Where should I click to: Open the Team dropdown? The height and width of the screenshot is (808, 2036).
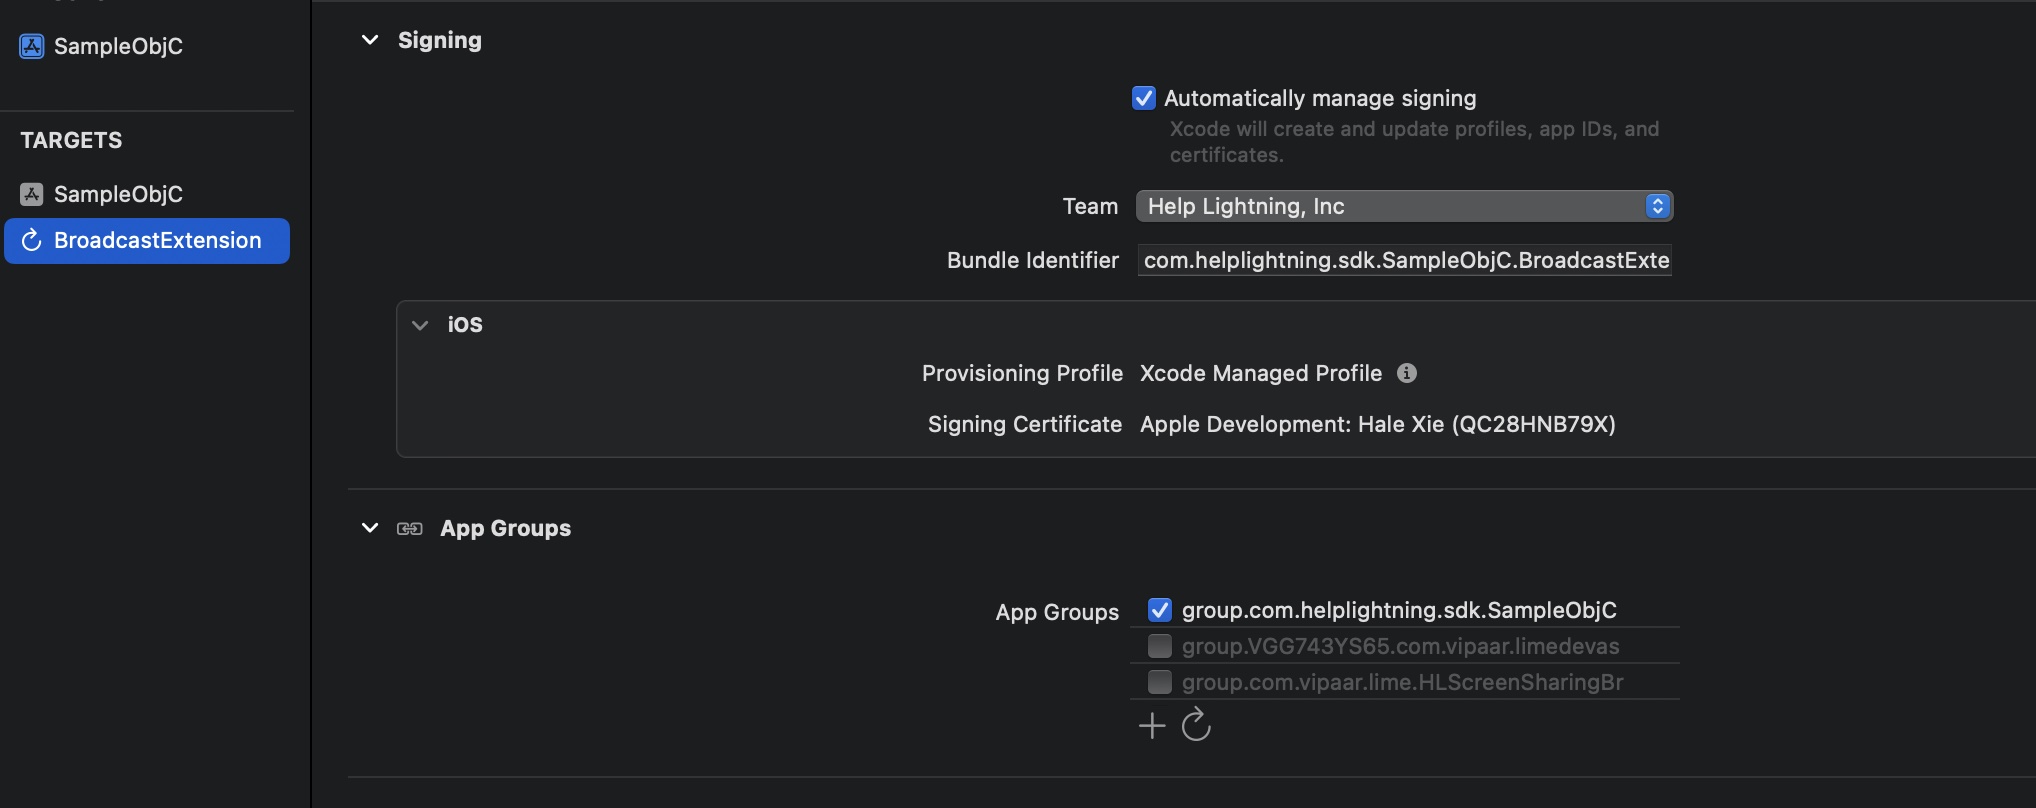(x=1404, y=206)
